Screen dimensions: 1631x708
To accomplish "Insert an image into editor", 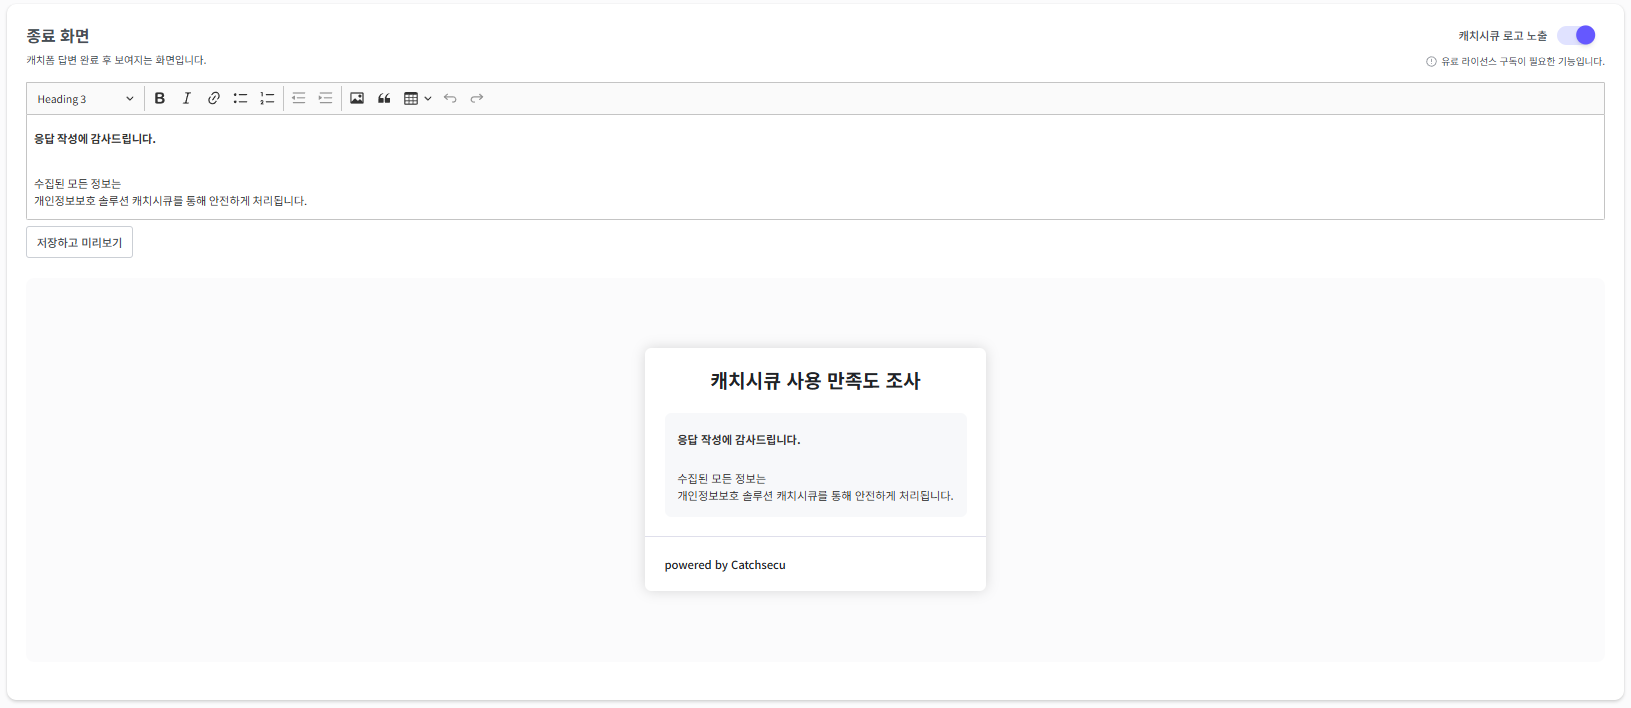I will 357,98.
